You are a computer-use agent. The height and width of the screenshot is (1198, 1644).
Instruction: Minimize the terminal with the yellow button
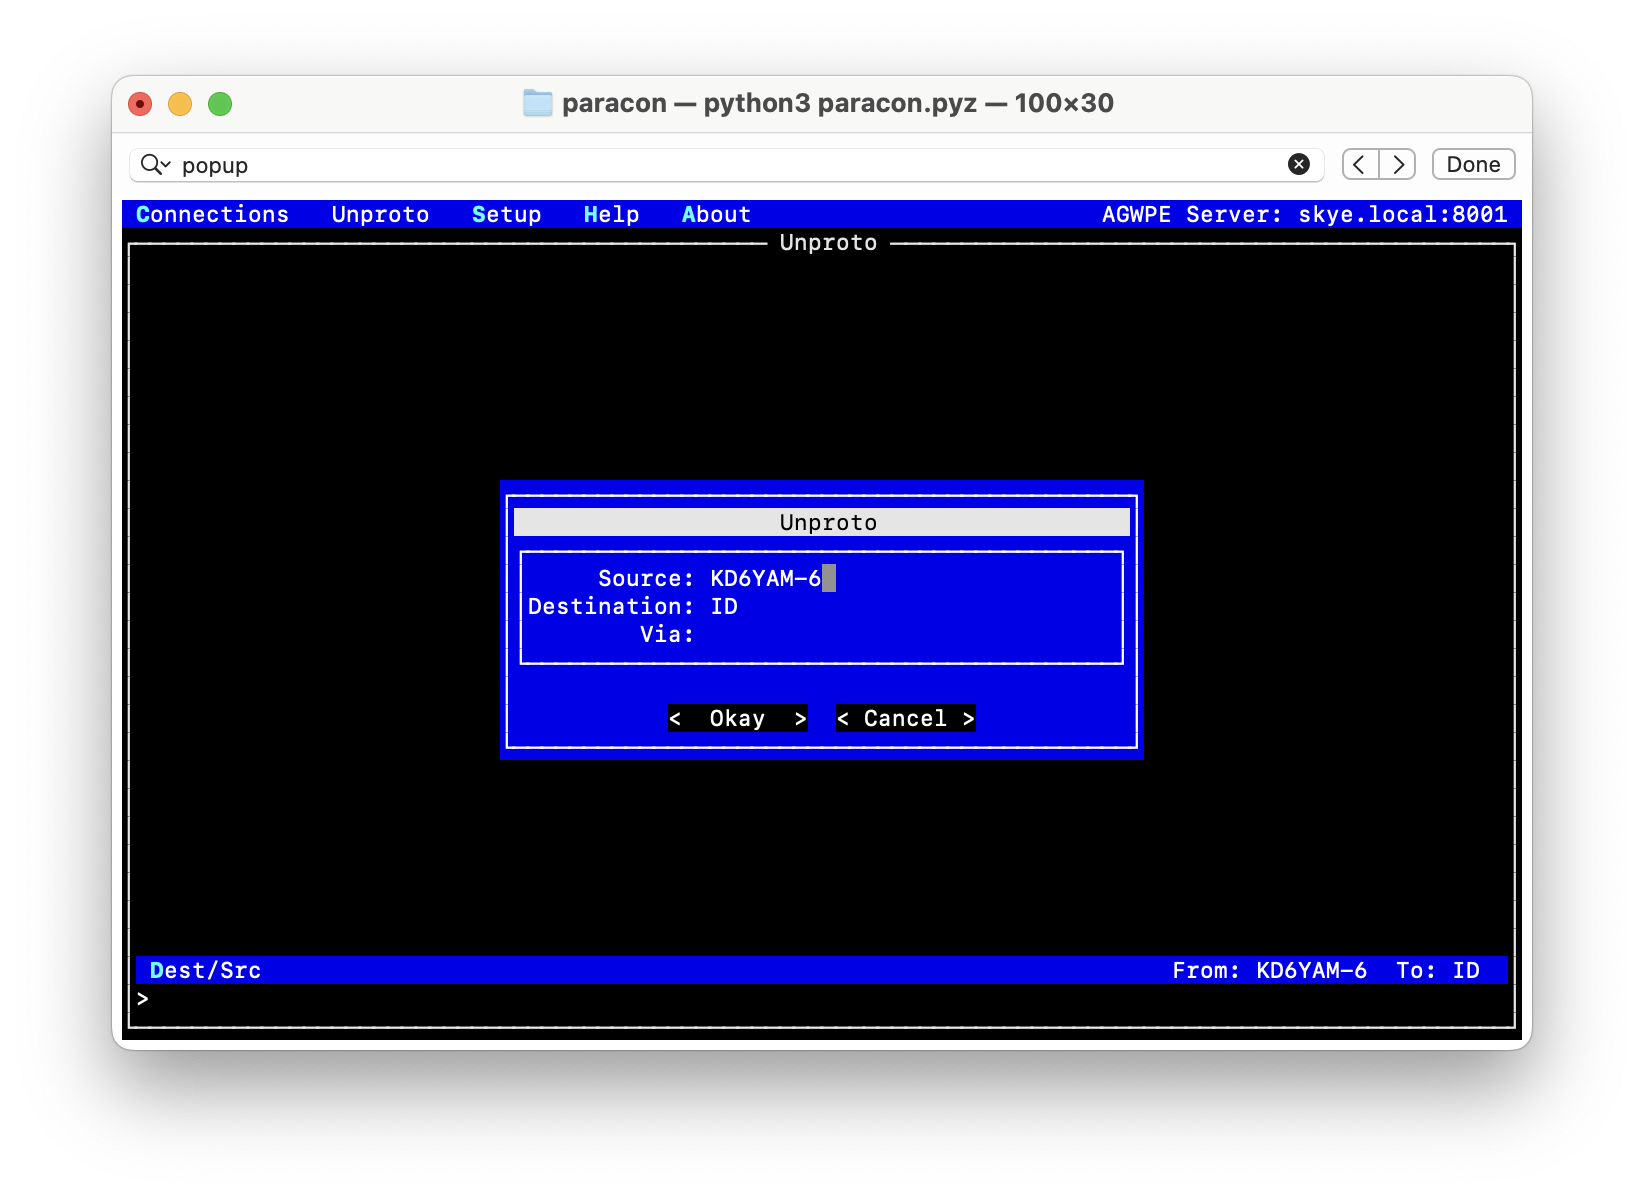click(x=180, y=104)
